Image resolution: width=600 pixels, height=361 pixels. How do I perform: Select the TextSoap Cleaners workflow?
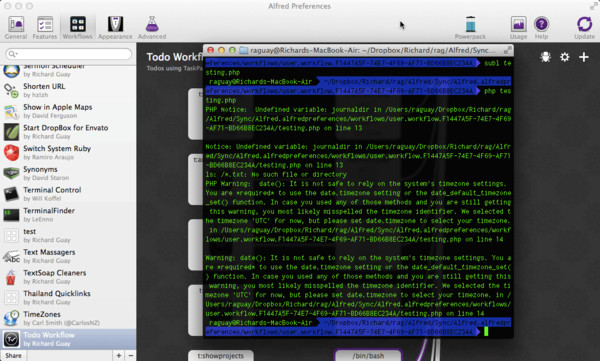click(x=68, y=276)
